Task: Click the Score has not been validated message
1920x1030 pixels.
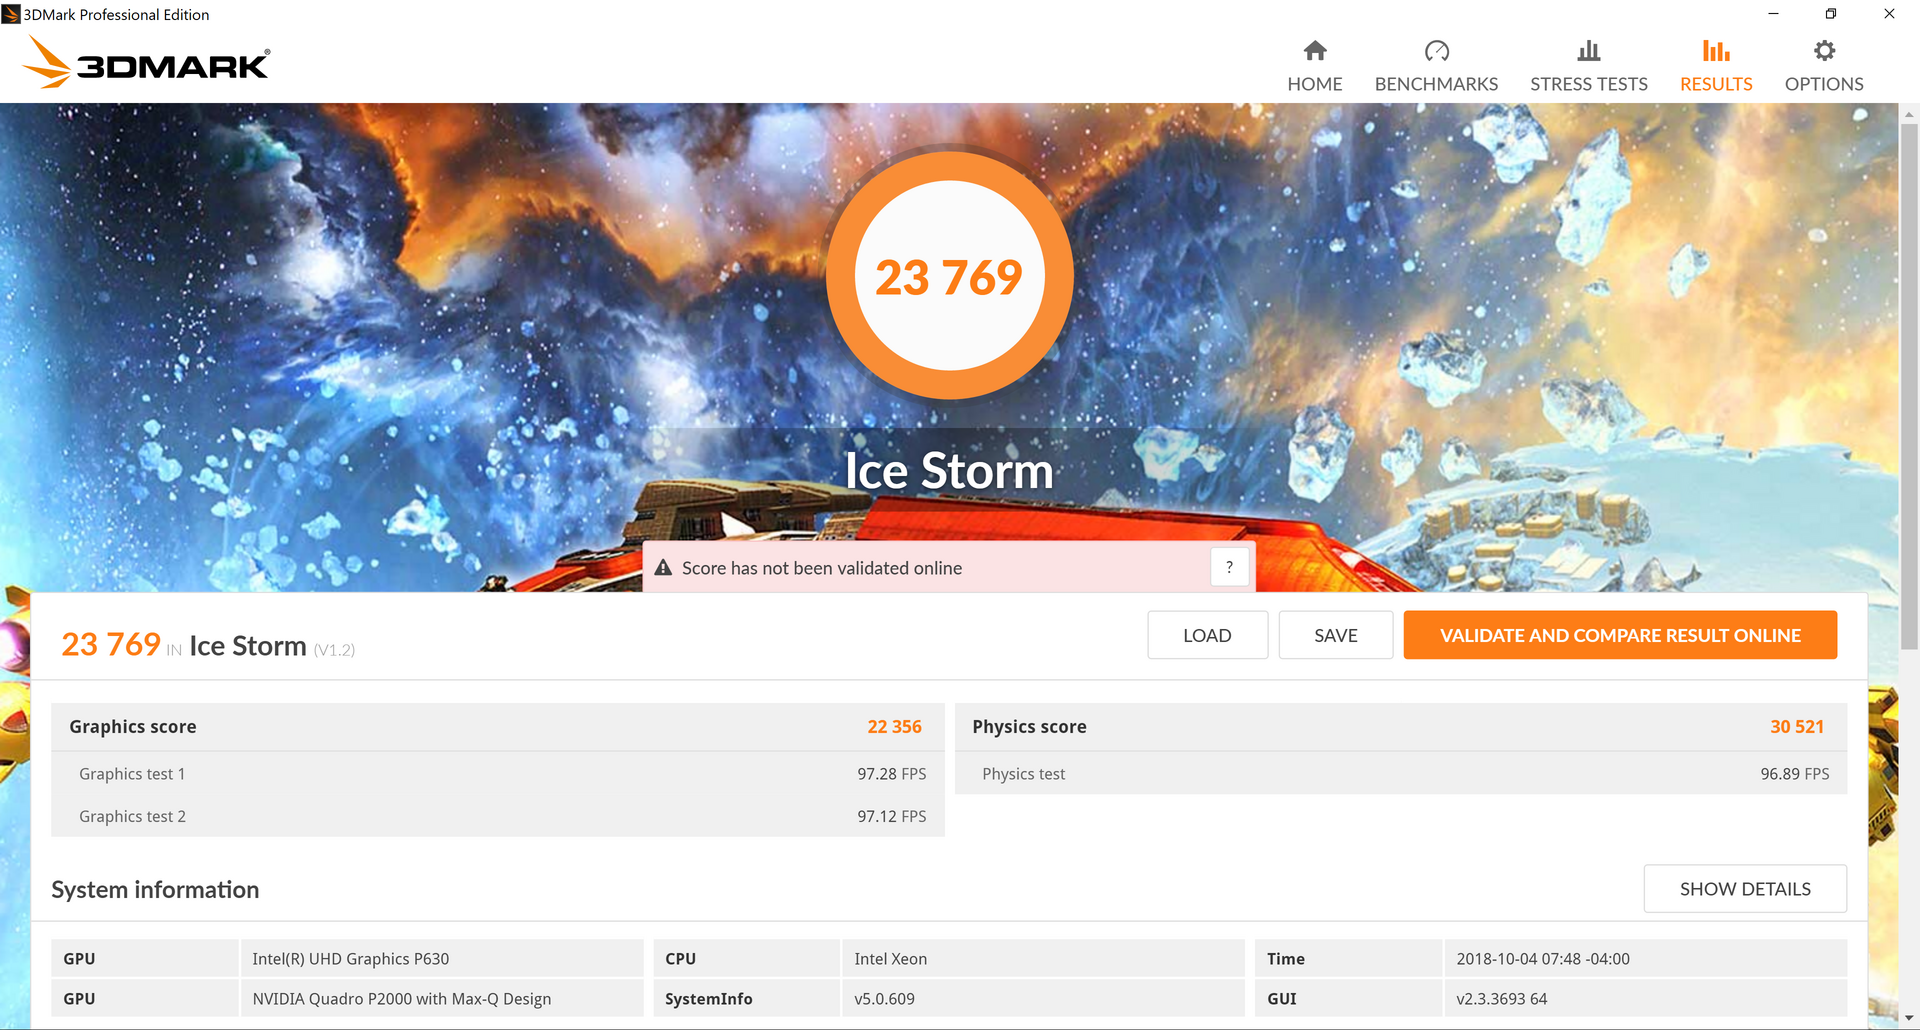Action: 822,568
